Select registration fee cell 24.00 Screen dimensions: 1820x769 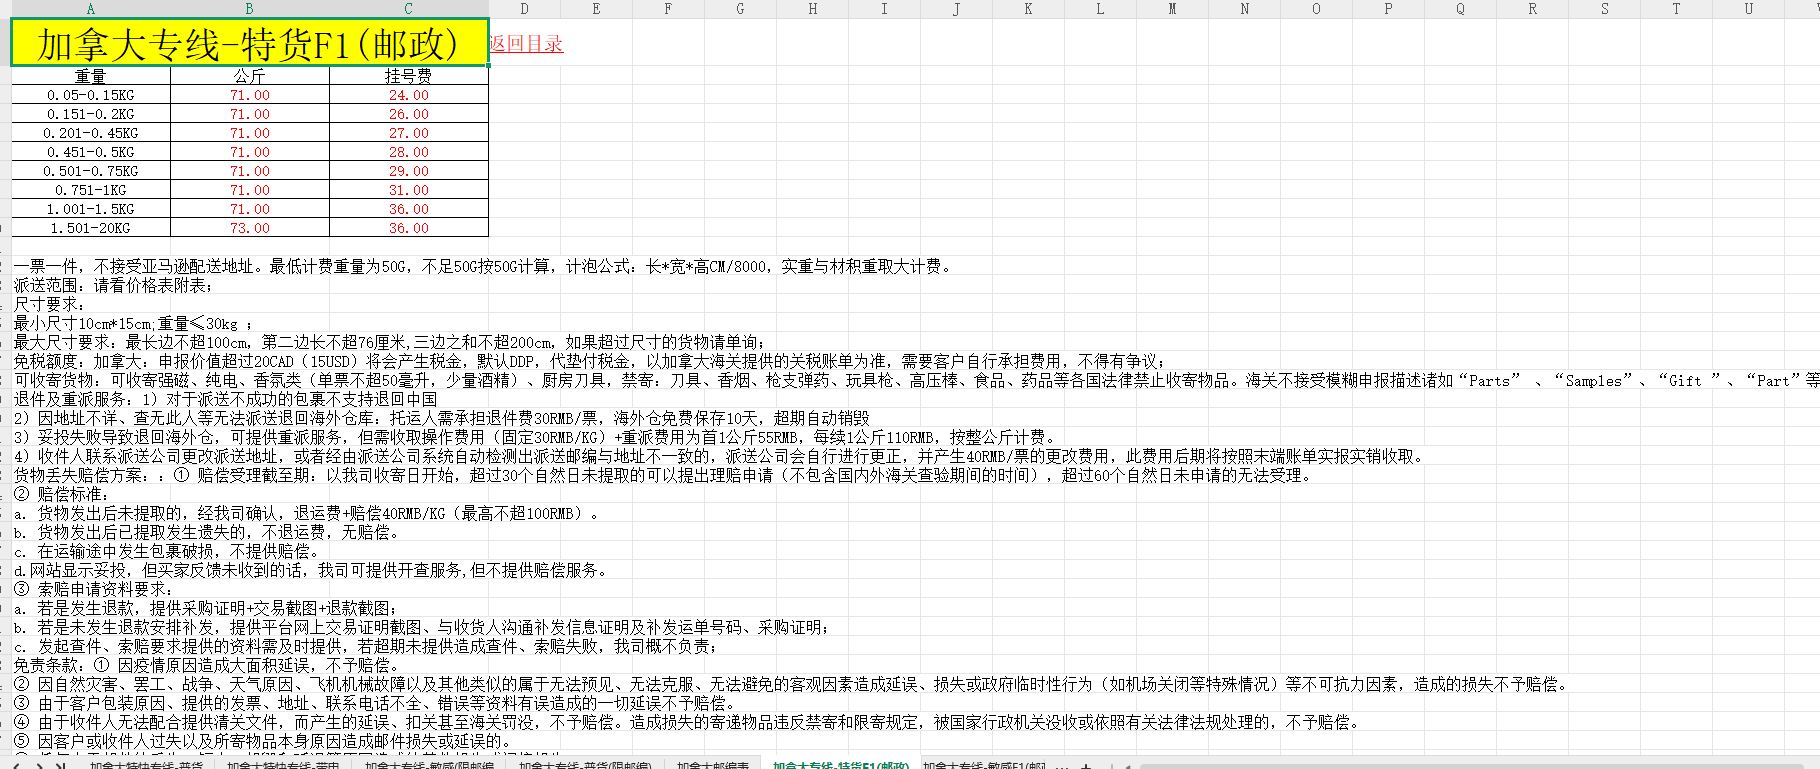[409, 95]
